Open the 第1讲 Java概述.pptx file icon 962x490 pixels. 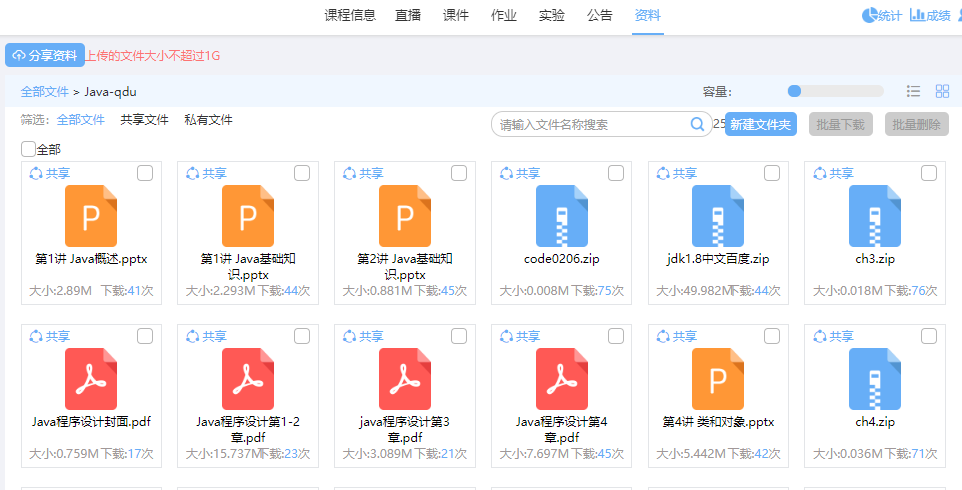pyautogui.click(x=91, y=216)
